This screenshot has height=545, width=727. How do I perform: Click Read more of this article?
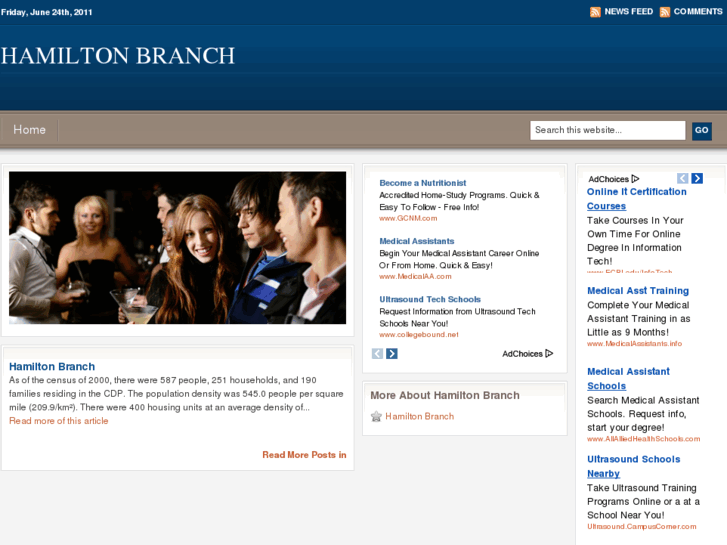click(x=58, y=421)
